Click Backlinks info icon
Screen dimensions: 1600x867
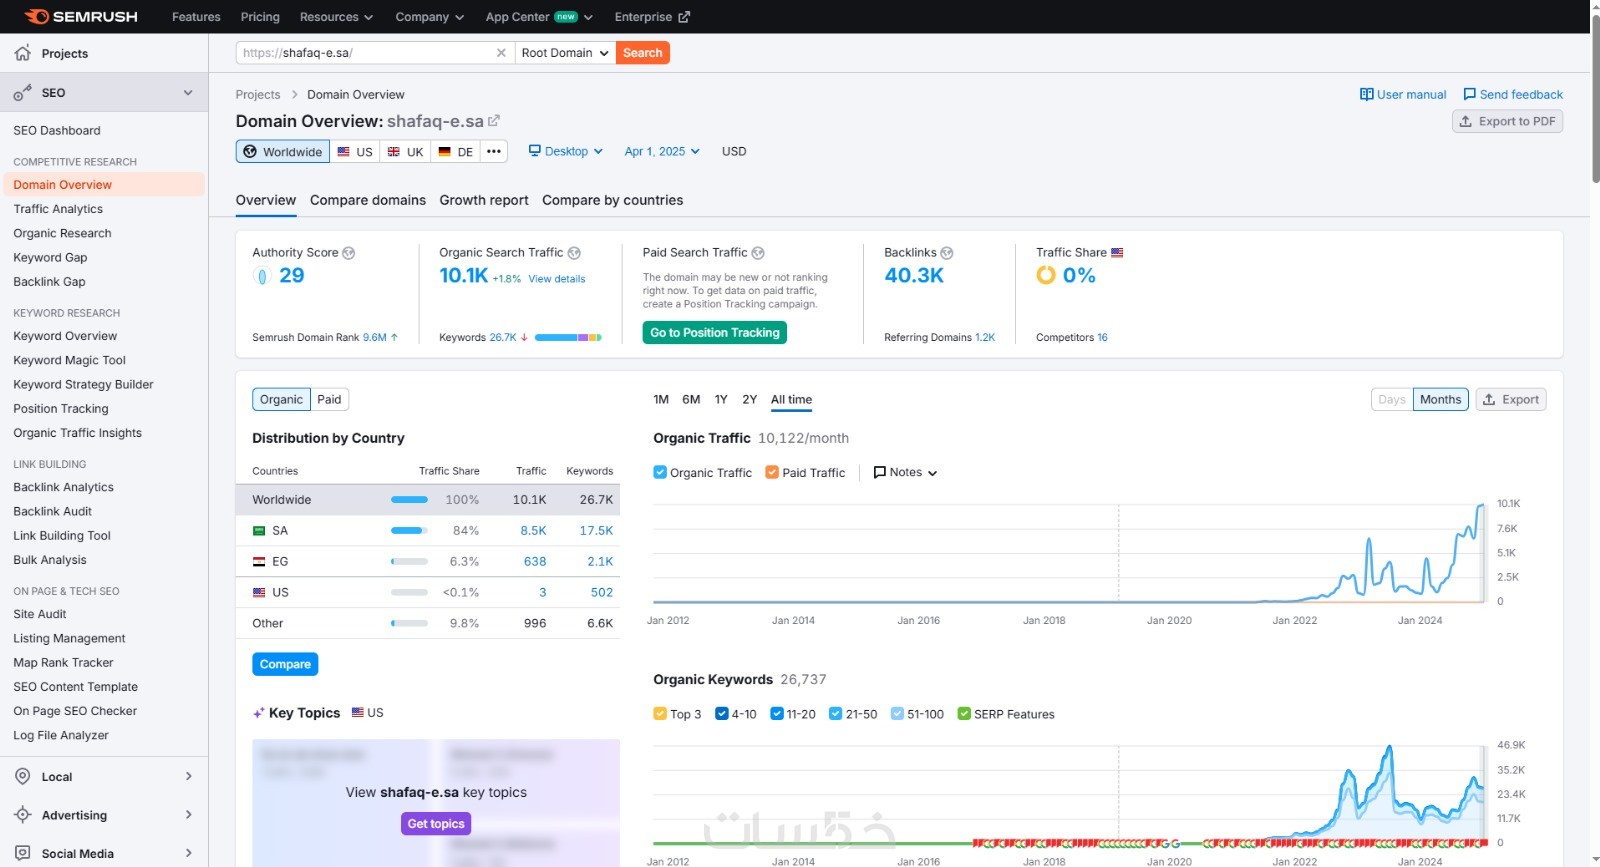coord(947,253)
